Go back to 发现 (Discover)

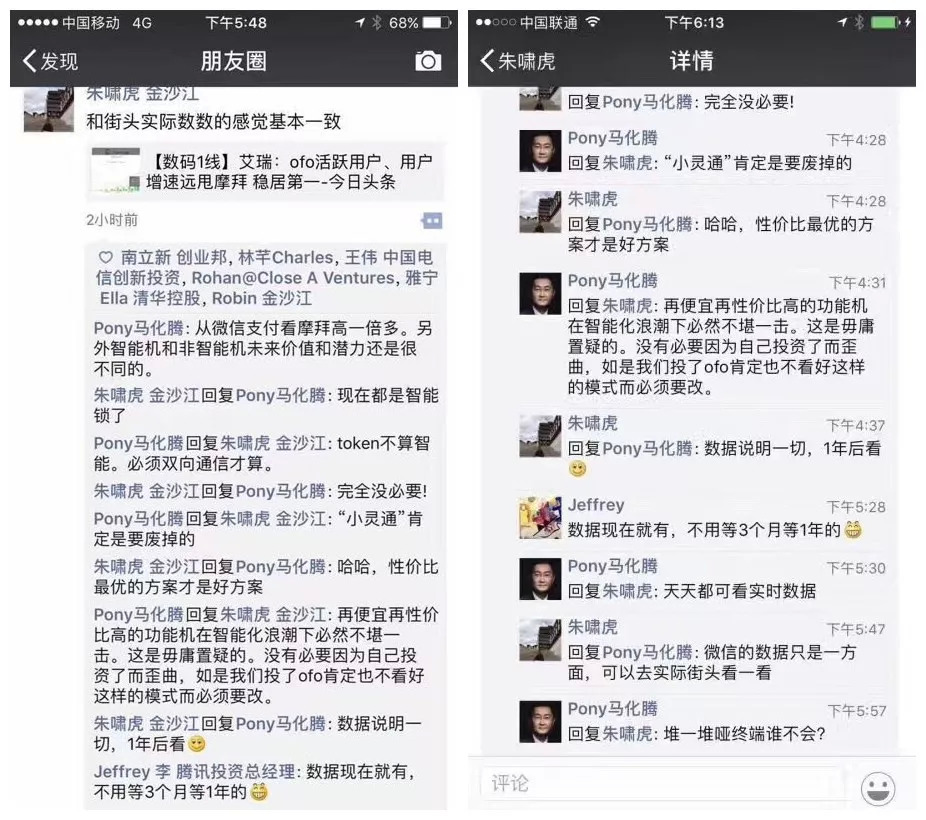(50, 61)
